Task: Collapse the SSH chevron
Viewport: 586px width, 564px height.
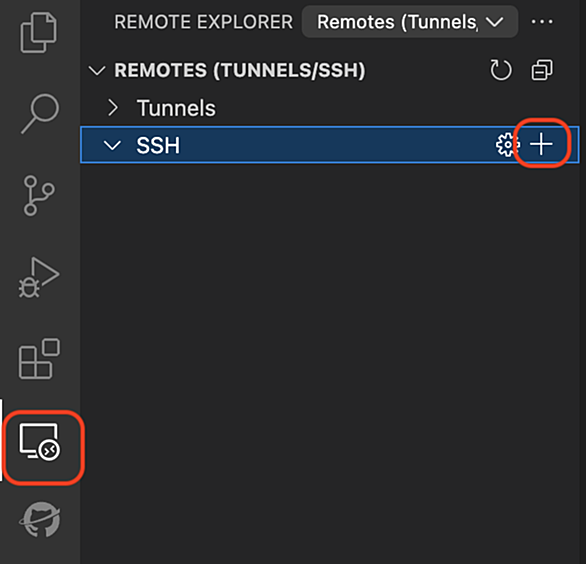Action: click(112, 145)
